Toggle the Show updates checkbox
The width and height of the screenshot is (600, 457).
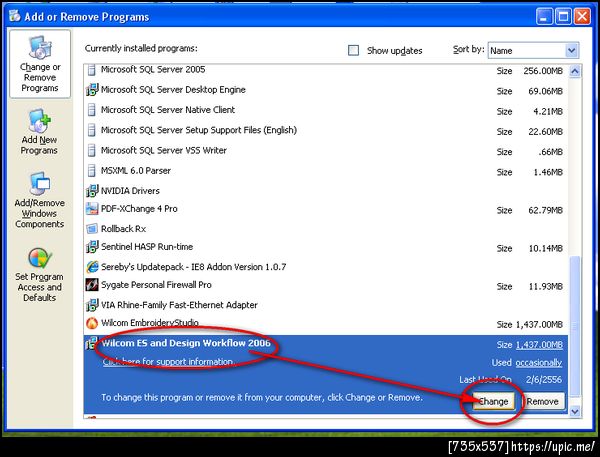(353, 51)
